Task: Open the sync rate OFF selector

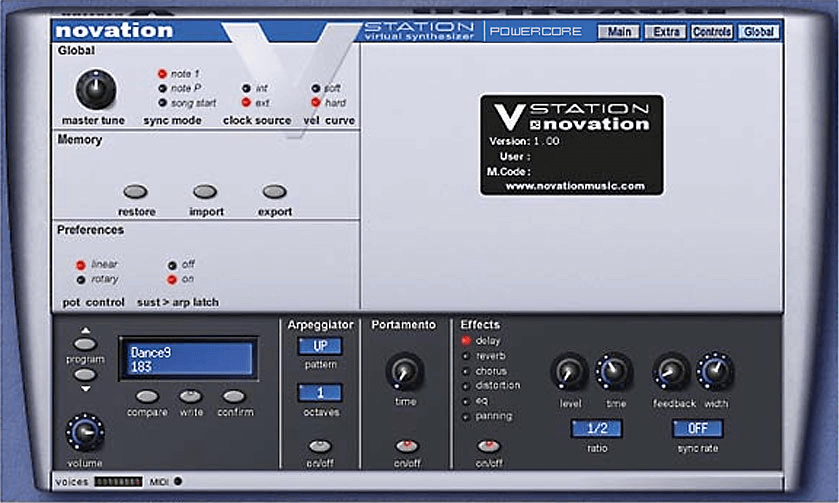Action: click(698, 429)
